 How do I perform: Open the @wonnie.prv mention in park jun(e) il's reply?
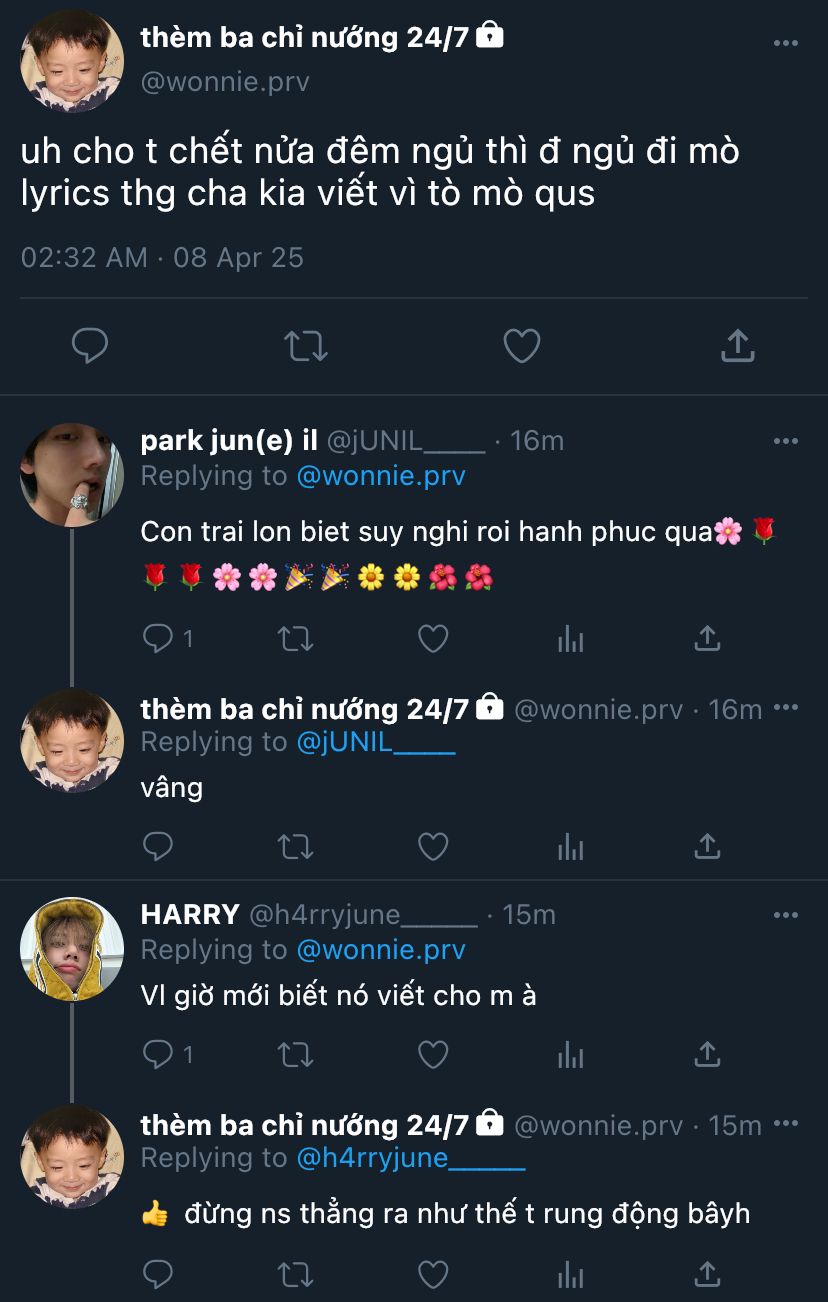[381, 476]
